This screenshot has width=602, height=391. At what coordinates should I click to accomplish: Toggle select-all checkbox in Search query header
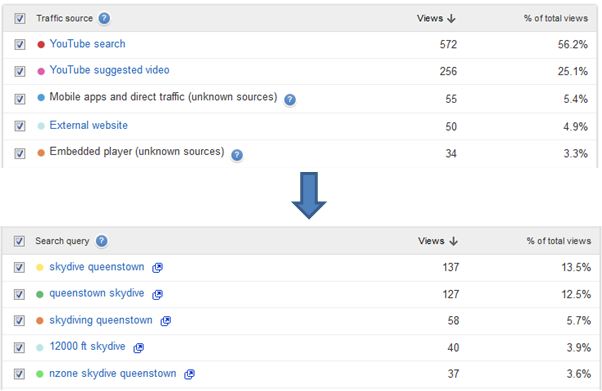pos(19,241)
